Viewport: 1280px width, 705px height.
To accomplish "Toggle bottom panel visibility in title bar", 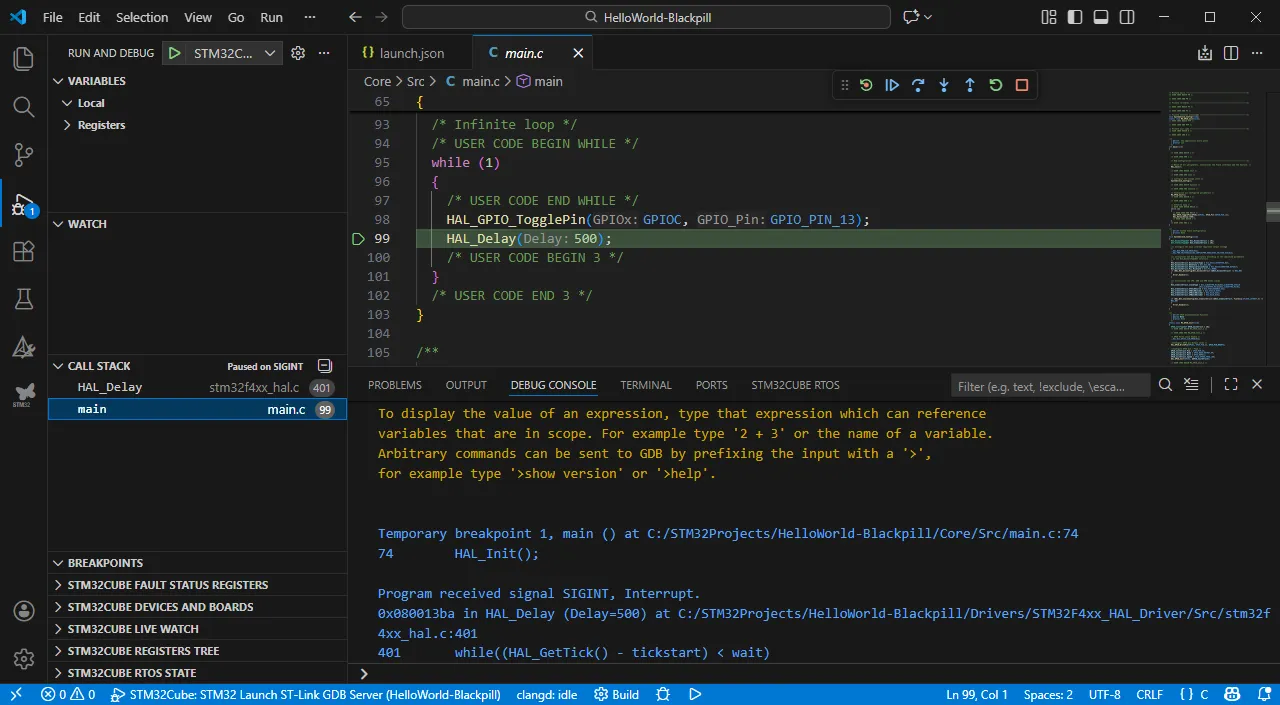I will click(x=1101, y=17).
